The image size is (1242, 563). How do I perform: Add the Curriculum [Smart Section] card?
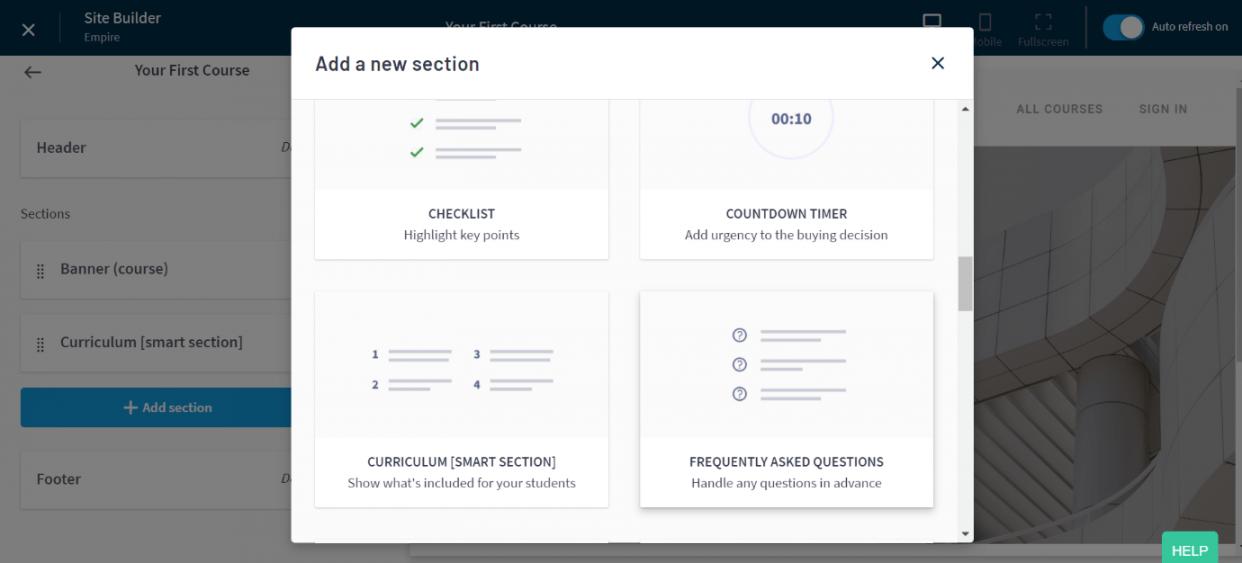461,398
